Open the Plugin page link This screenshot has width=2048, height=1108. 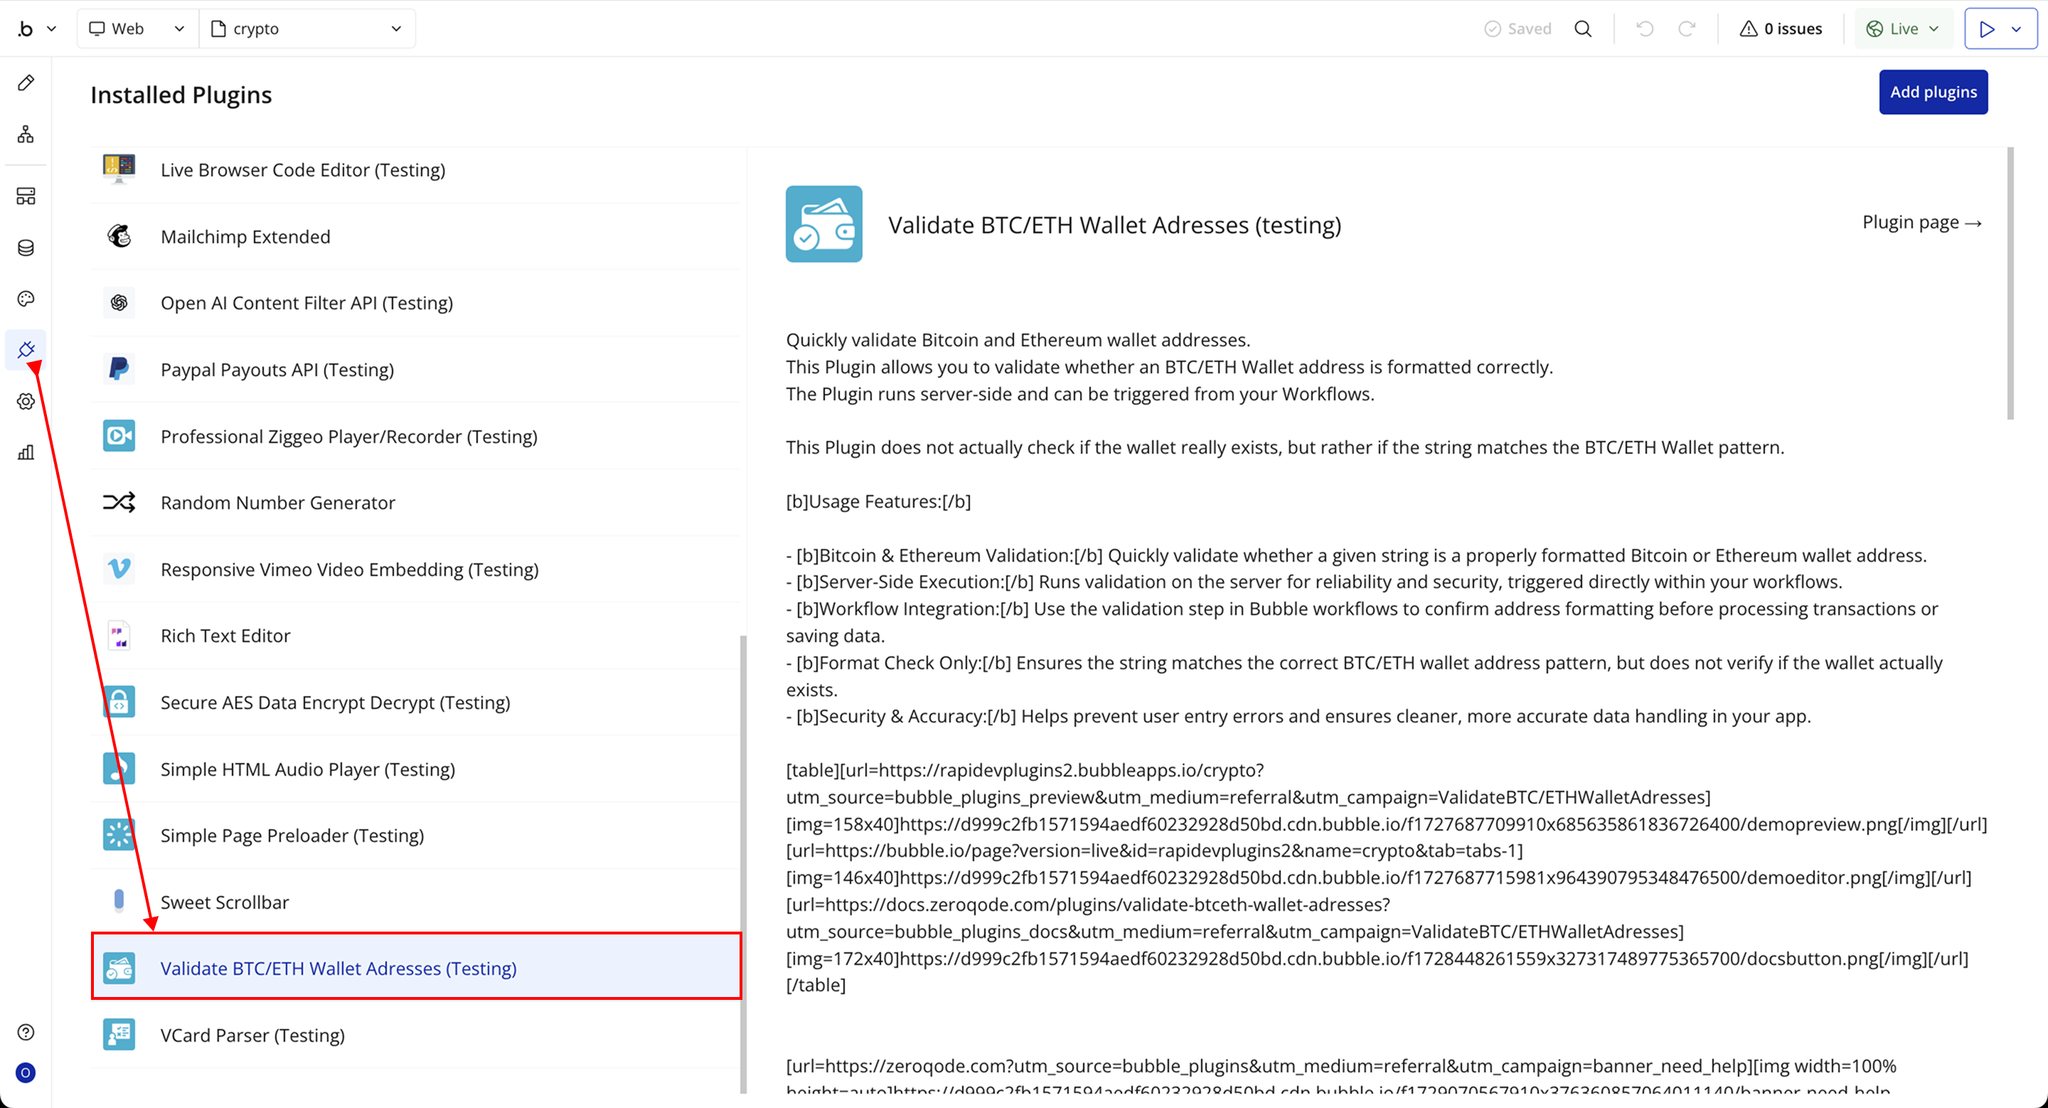coord(1921,222)
